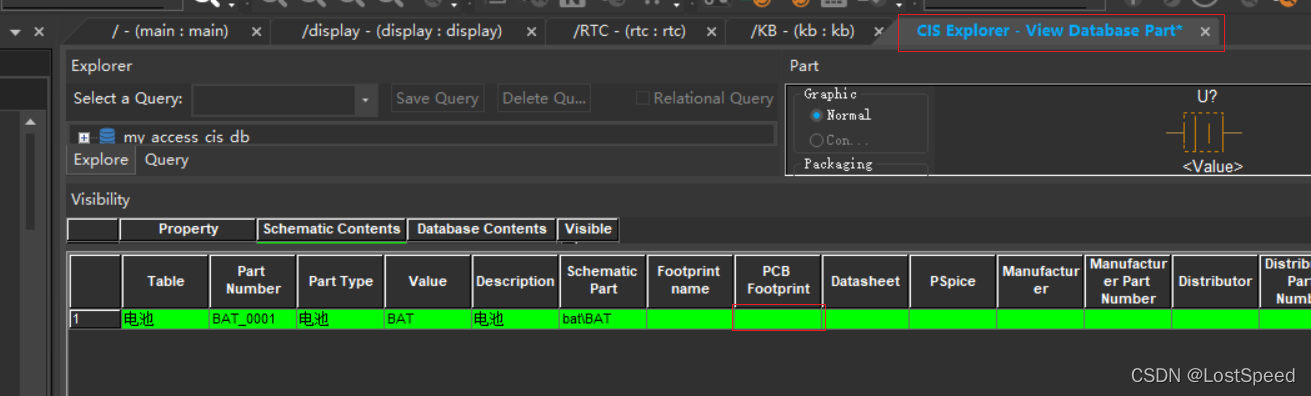Click the Footprint name column header
Image resolution: width=1311 pixels, height=396 pixels.
click(x=690, y=281)
